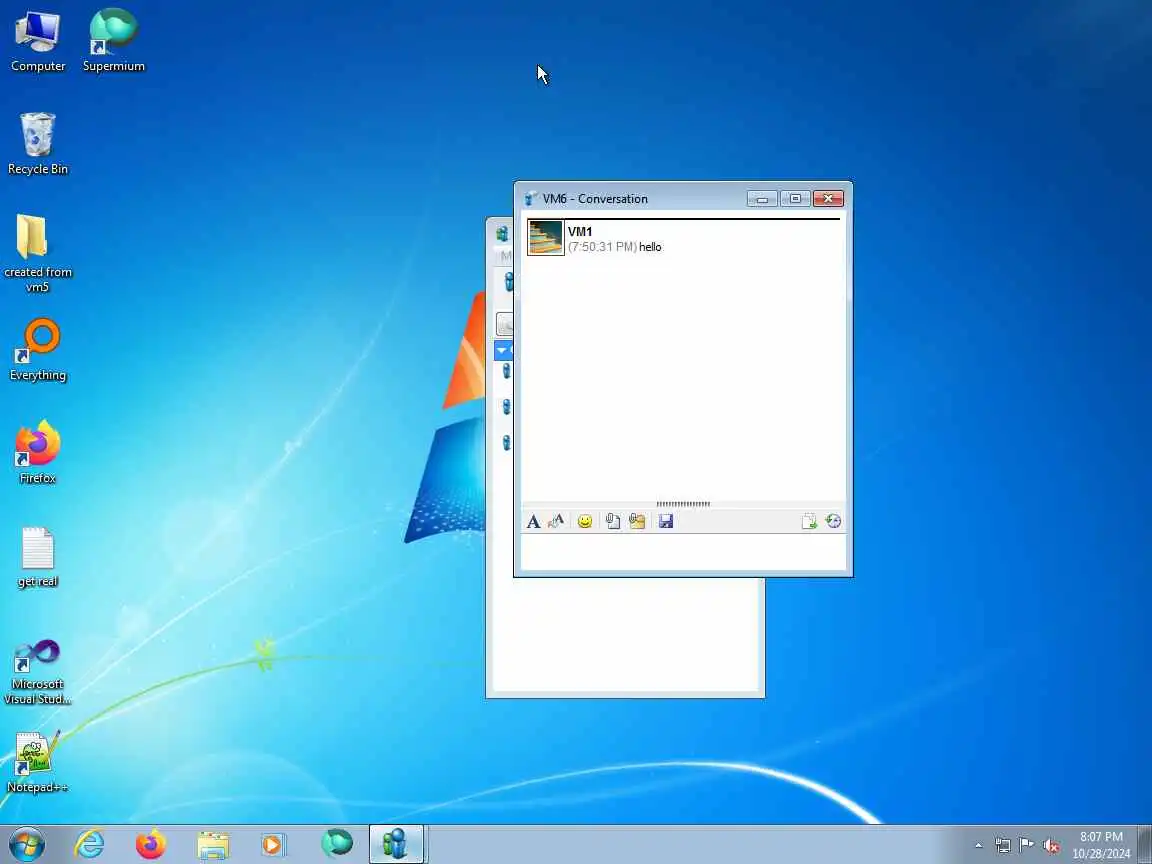Minimize the VM6 Conversation window
Viewport: 1152px width, 864px height.
point(762,199)
